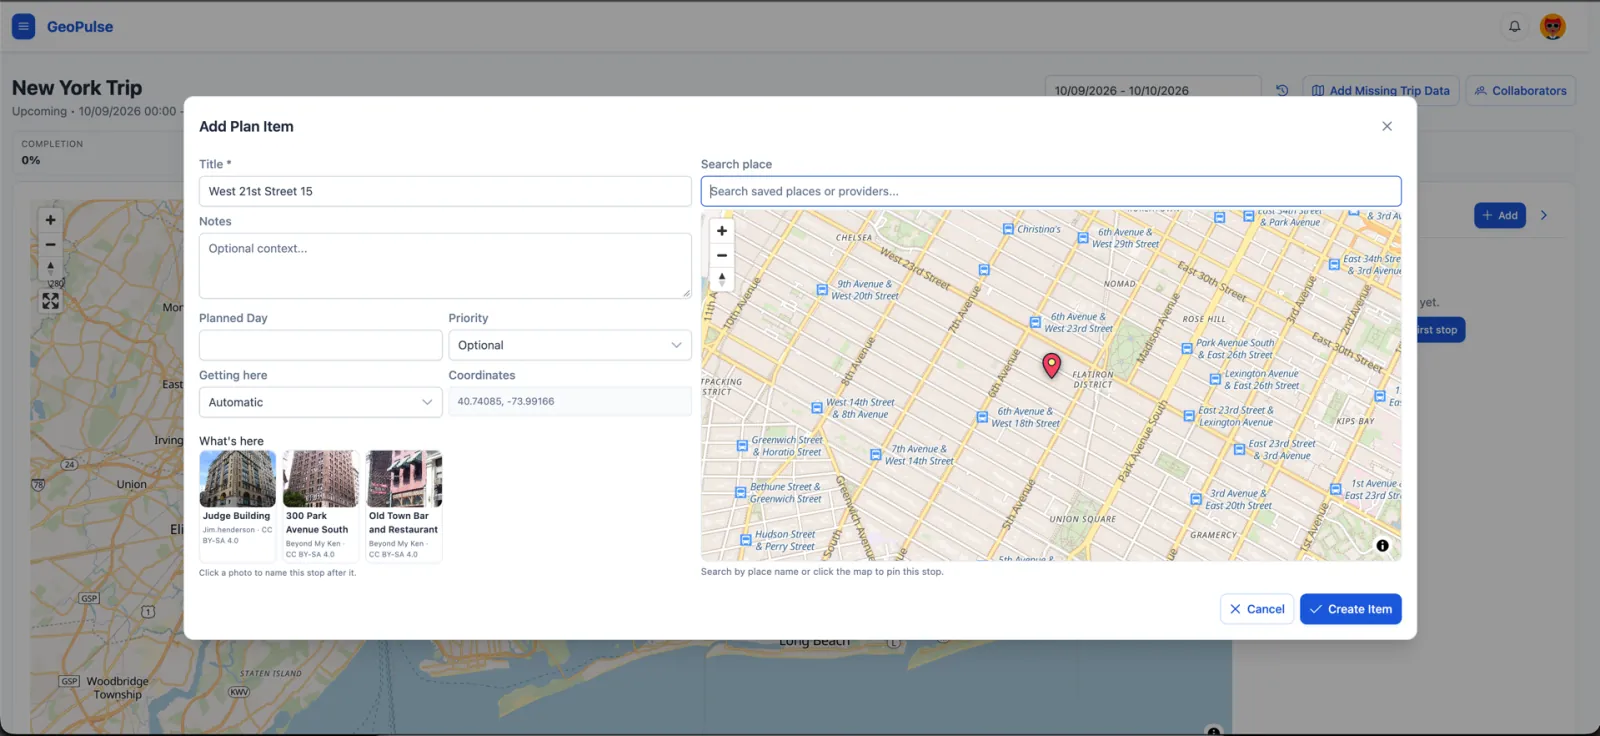The height and width of the screenshot is (736, 1600).
Task: Zoom out on the background trip map
Action: click(x=50, y=245)
